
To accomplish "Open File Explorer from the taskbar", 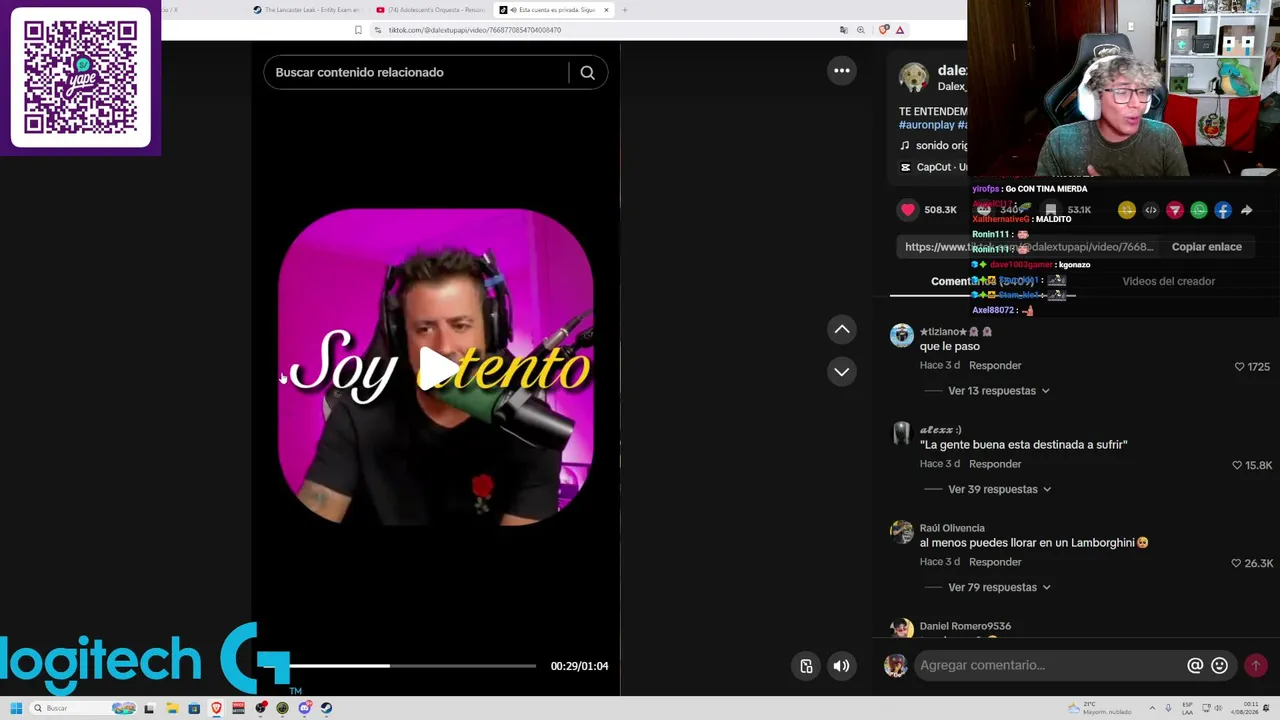I will point(172,708).
